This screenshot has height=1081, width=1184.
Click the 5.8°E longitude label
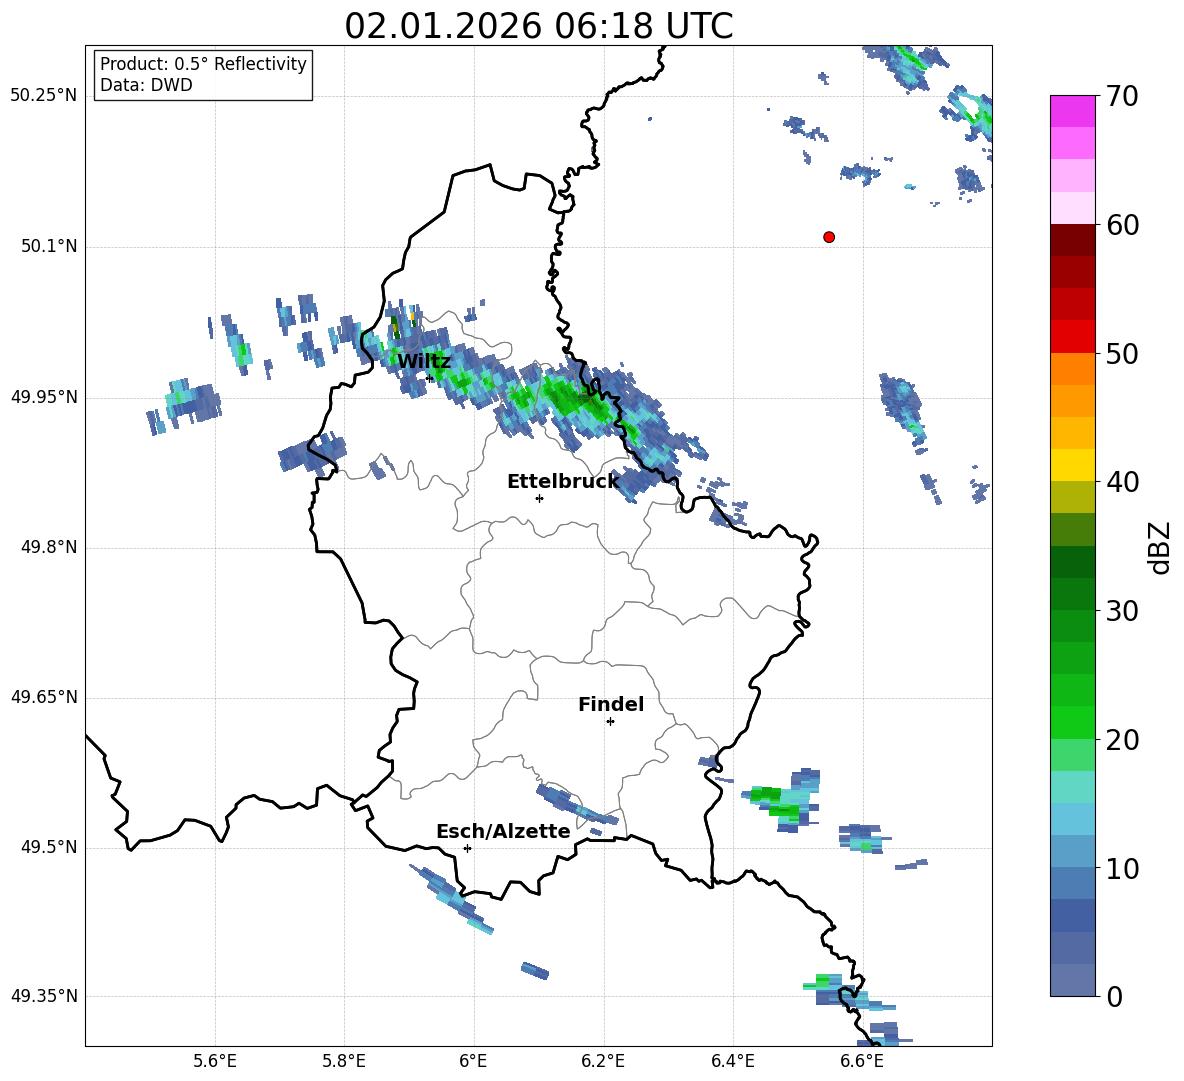click(x=344, y=1061)
